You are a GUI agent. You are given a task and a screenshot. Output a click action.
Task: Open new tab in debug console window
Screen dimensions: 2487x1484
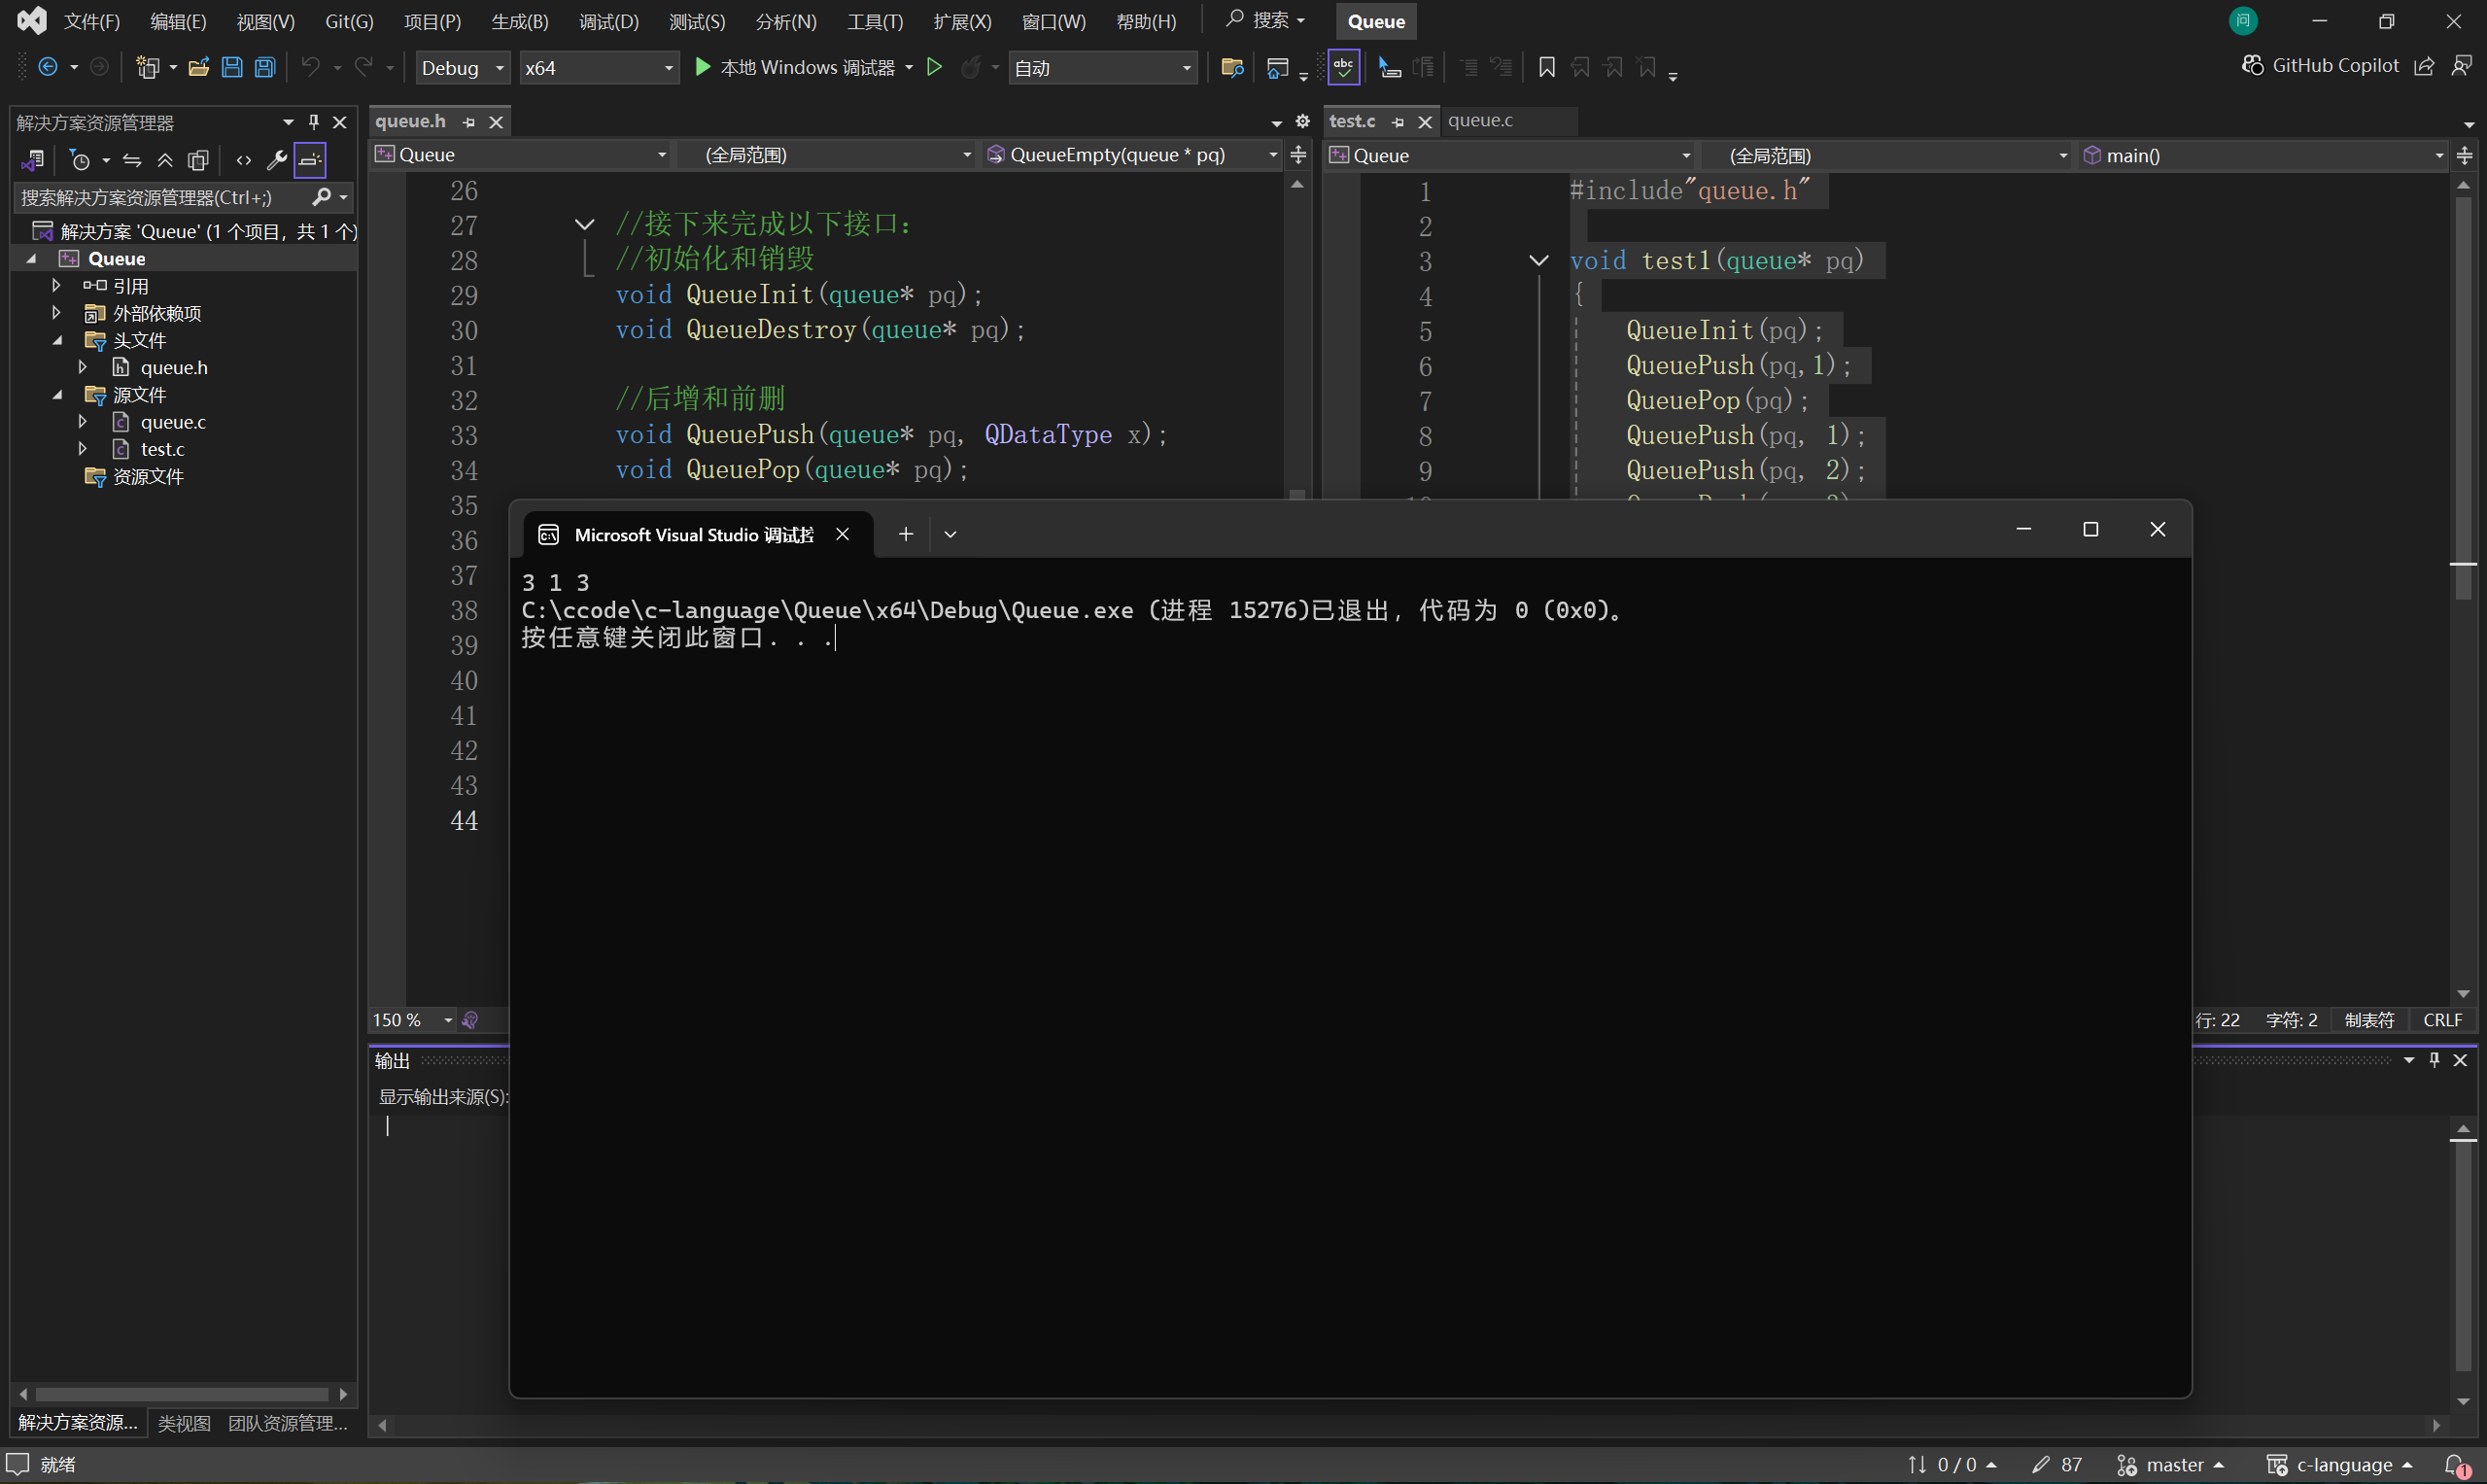(906, 534)
